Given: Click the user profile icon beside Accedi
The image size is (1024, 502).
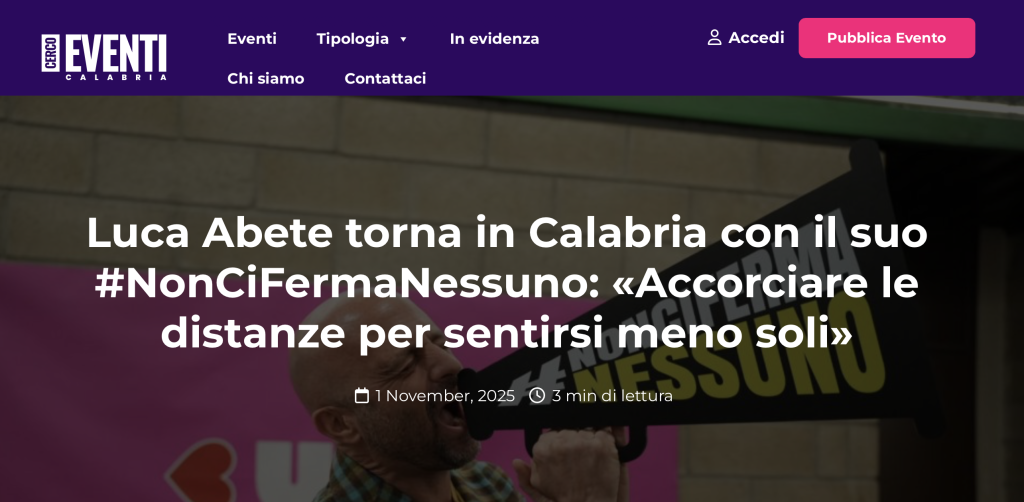Looking at the screenshot, I should pyautogui.click(x=714, y=38).
